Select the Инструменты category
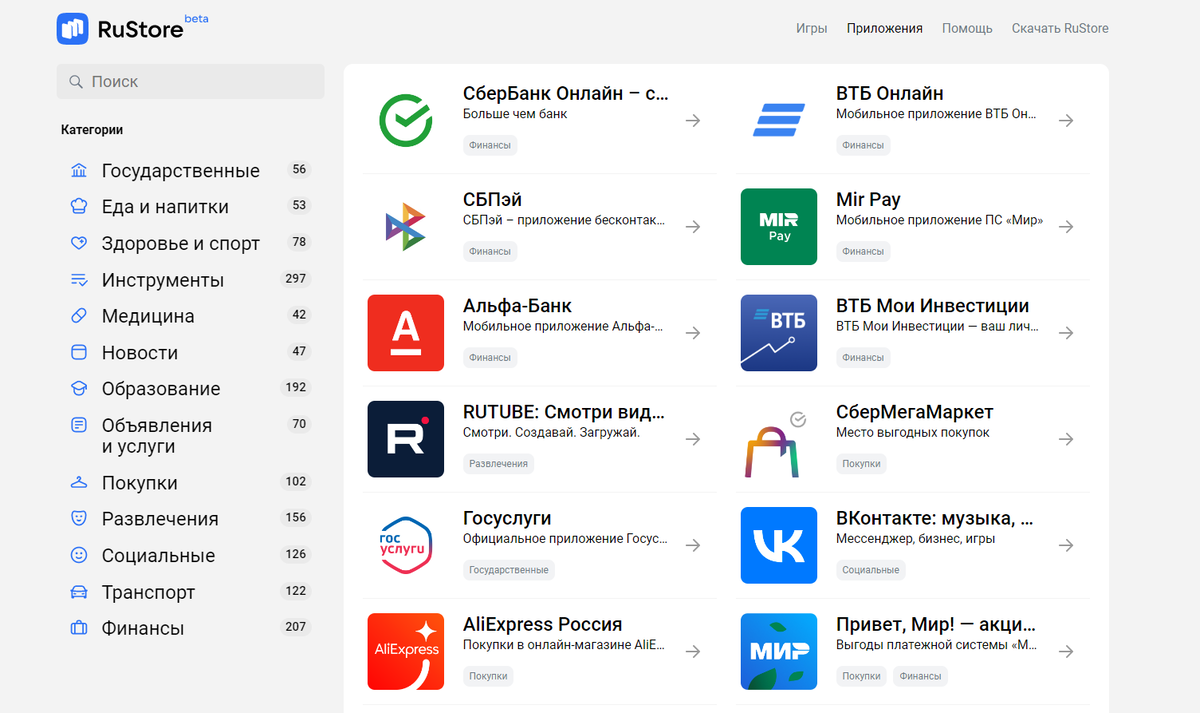Viewport: 1200px width, 713px height. [190, 280]
